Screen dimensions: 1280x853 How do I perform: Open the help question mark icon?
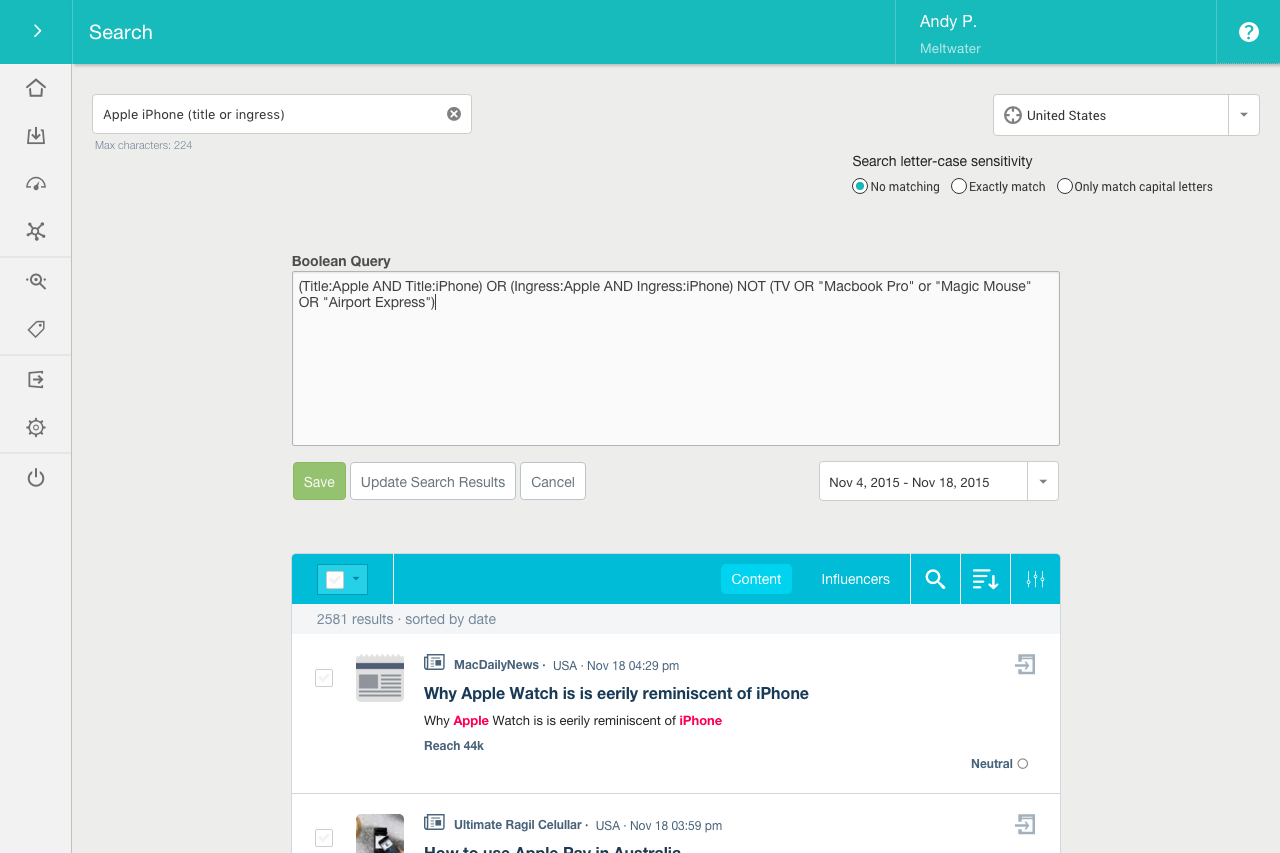pos(1248,32)
